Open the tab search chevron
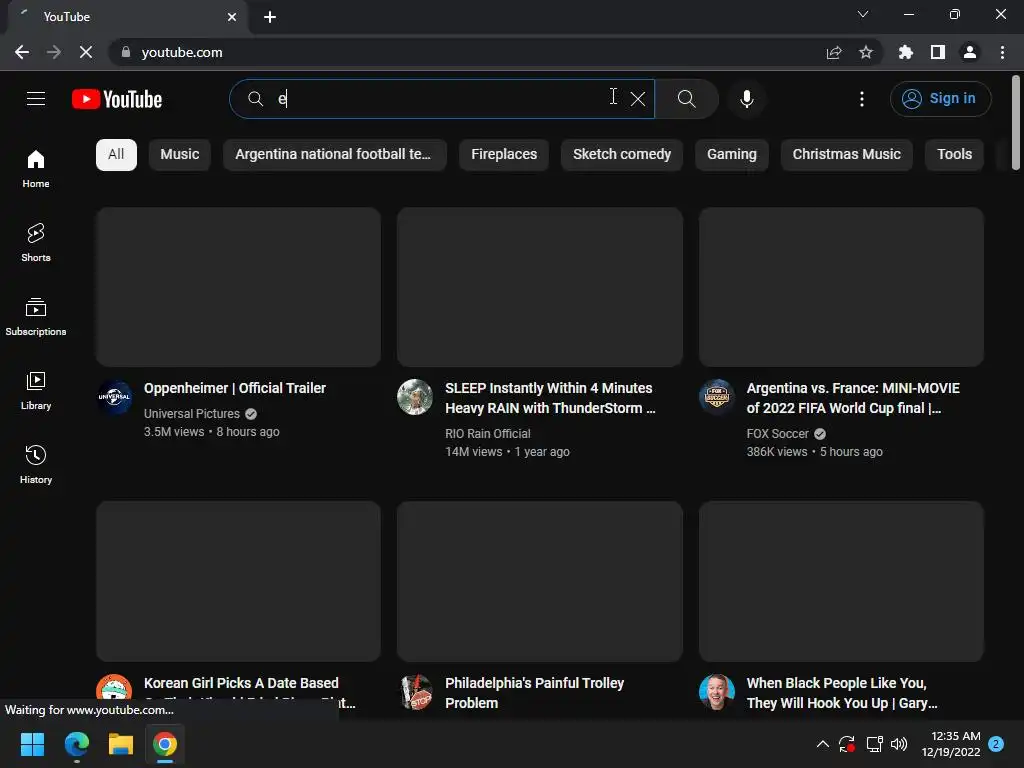Viewport: 1024px width, 768px height. click(x=863, y=14)
